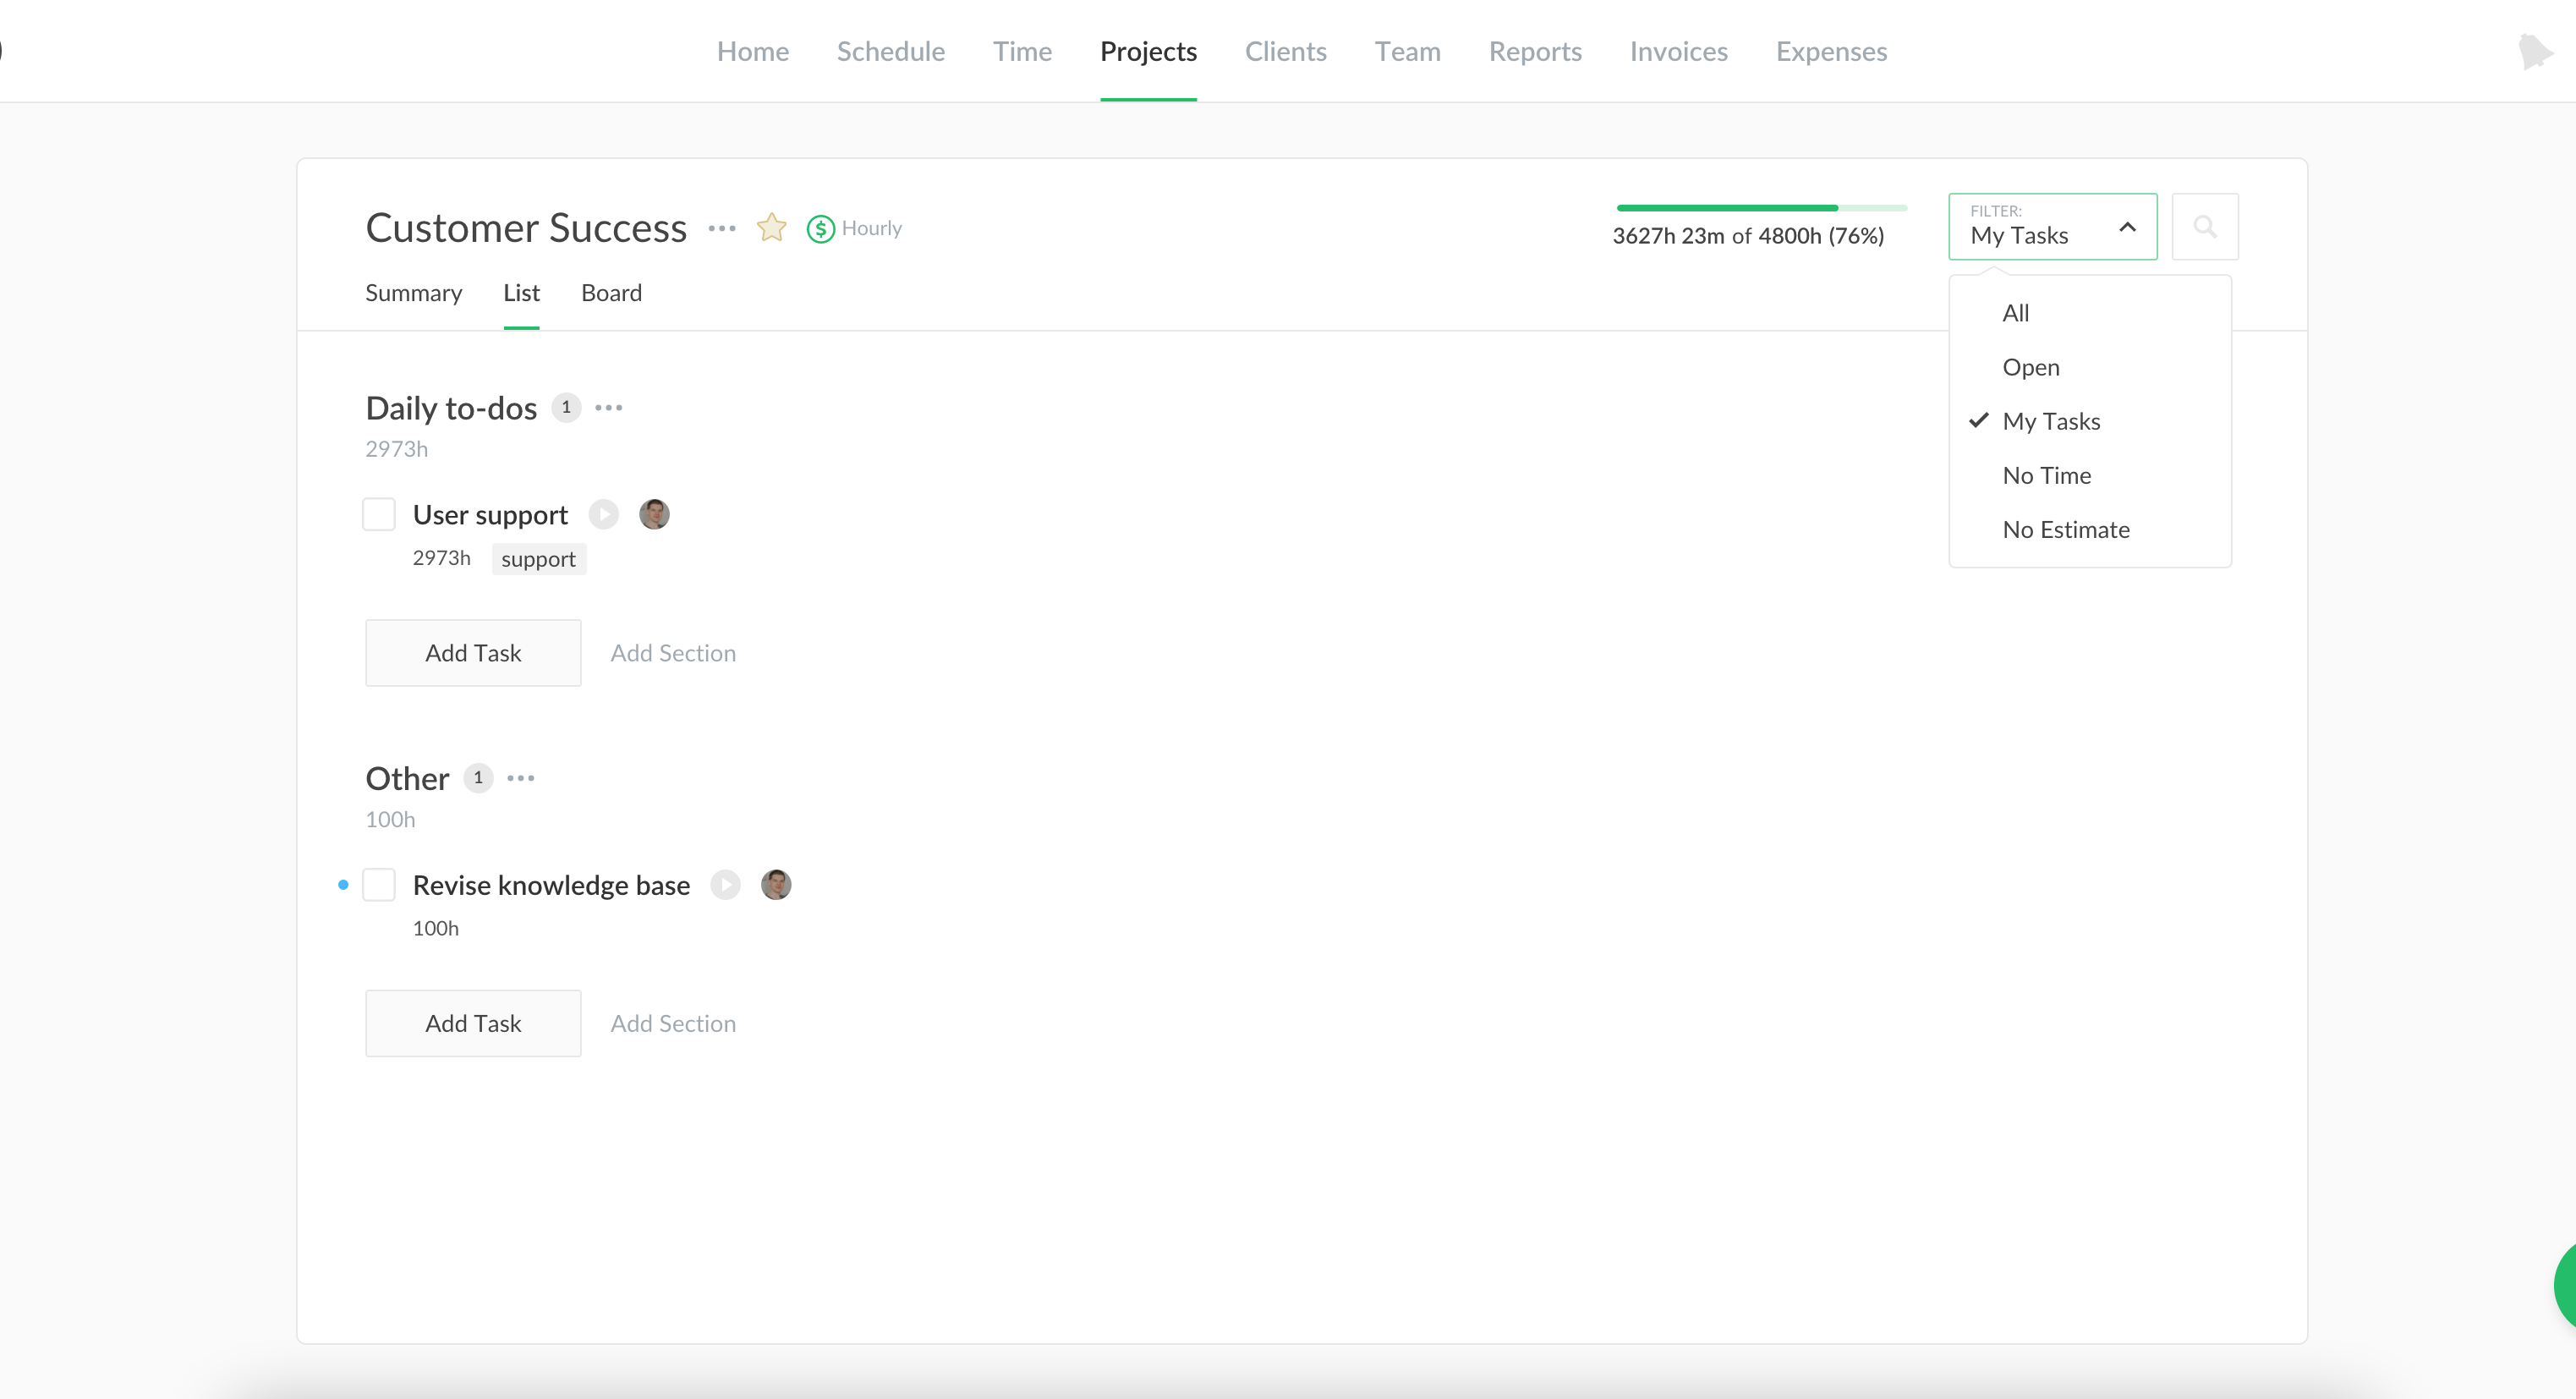
Task: Check off the User support task
Action: point(379,514)
